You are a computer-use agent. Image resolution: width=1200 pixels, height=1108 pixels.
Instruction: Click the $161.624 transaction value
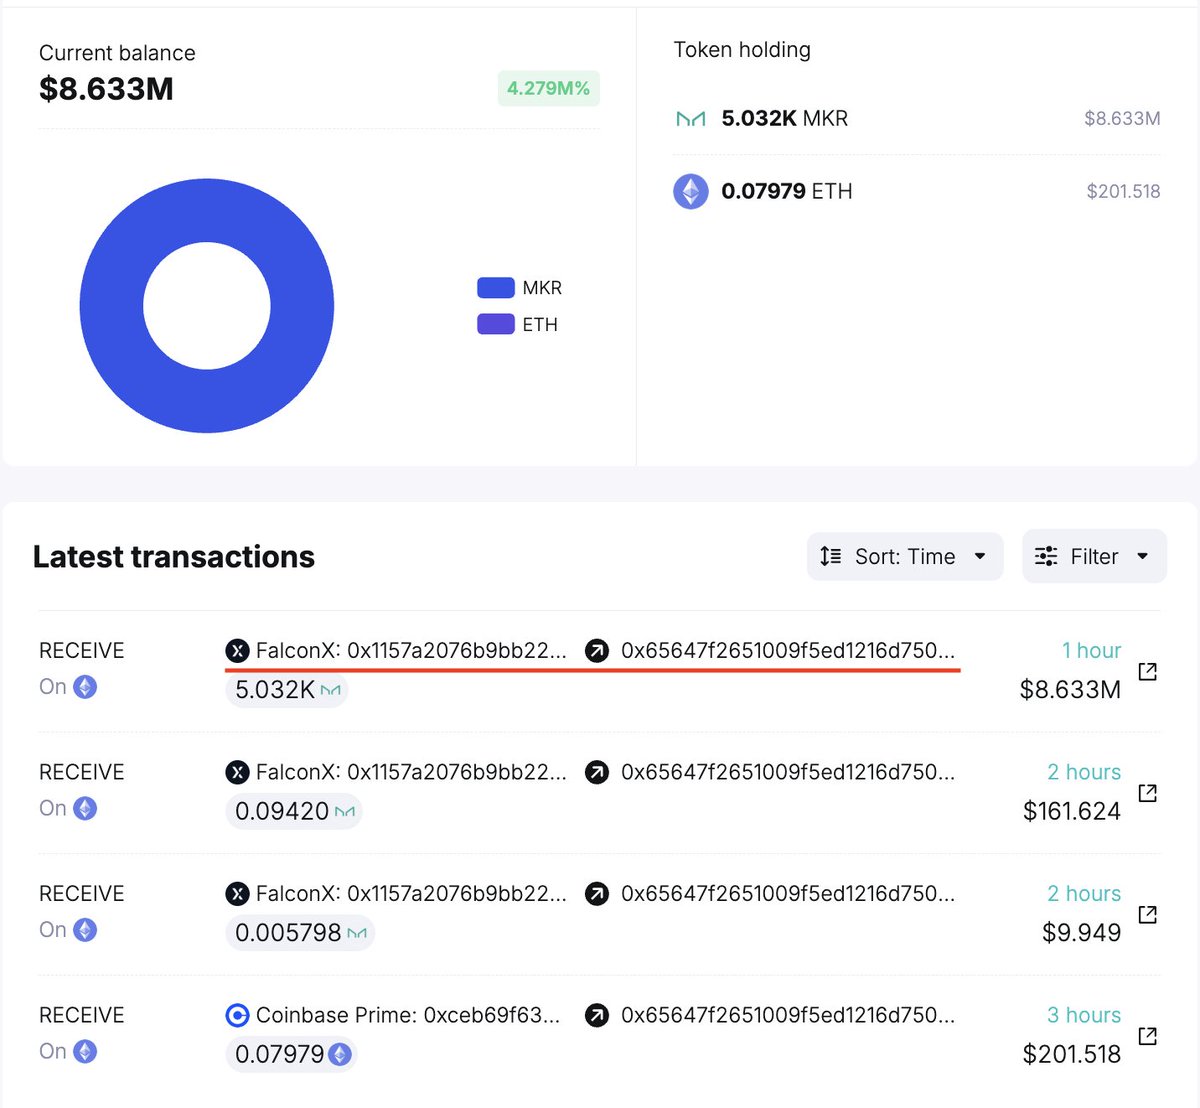pyautogui.click(x=1072, y=811)
